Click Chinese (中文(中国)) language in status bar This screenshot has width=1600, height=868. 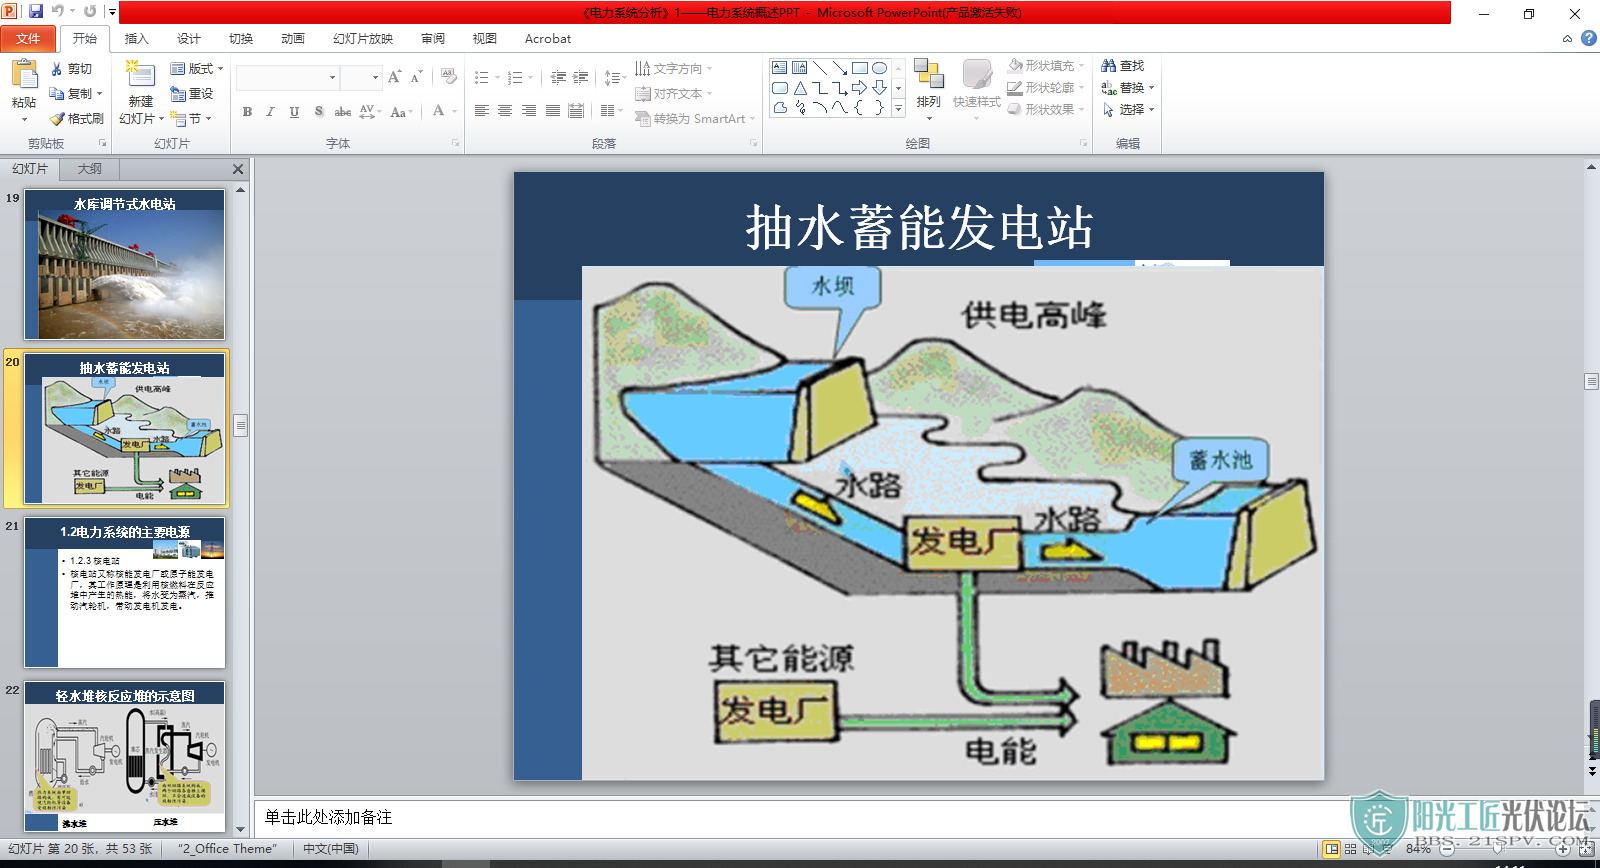(x=331, y=849)
